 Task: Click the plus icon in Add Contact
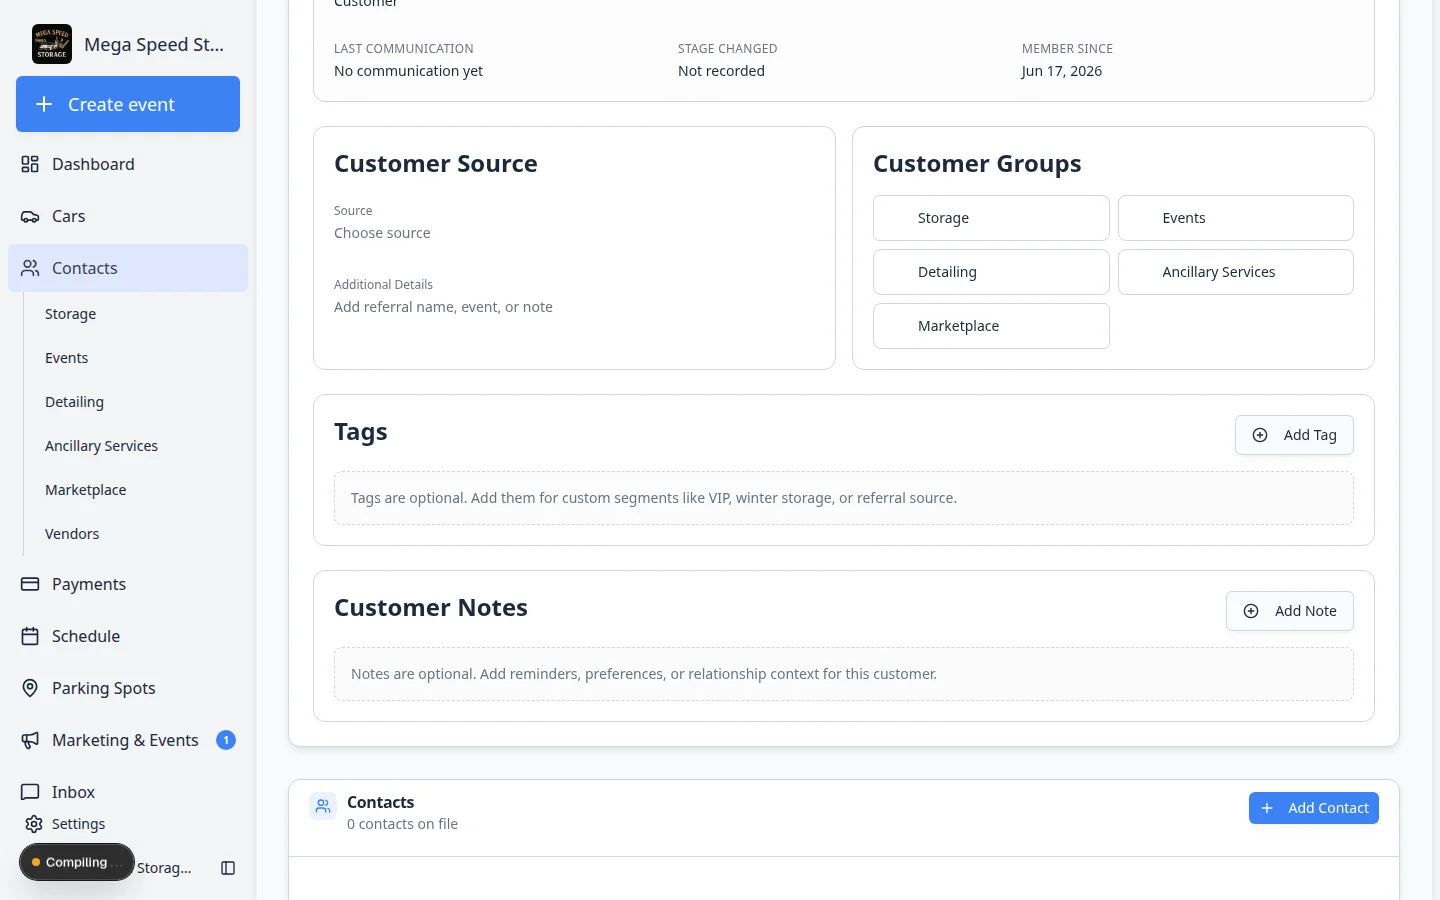[1267, 808]
